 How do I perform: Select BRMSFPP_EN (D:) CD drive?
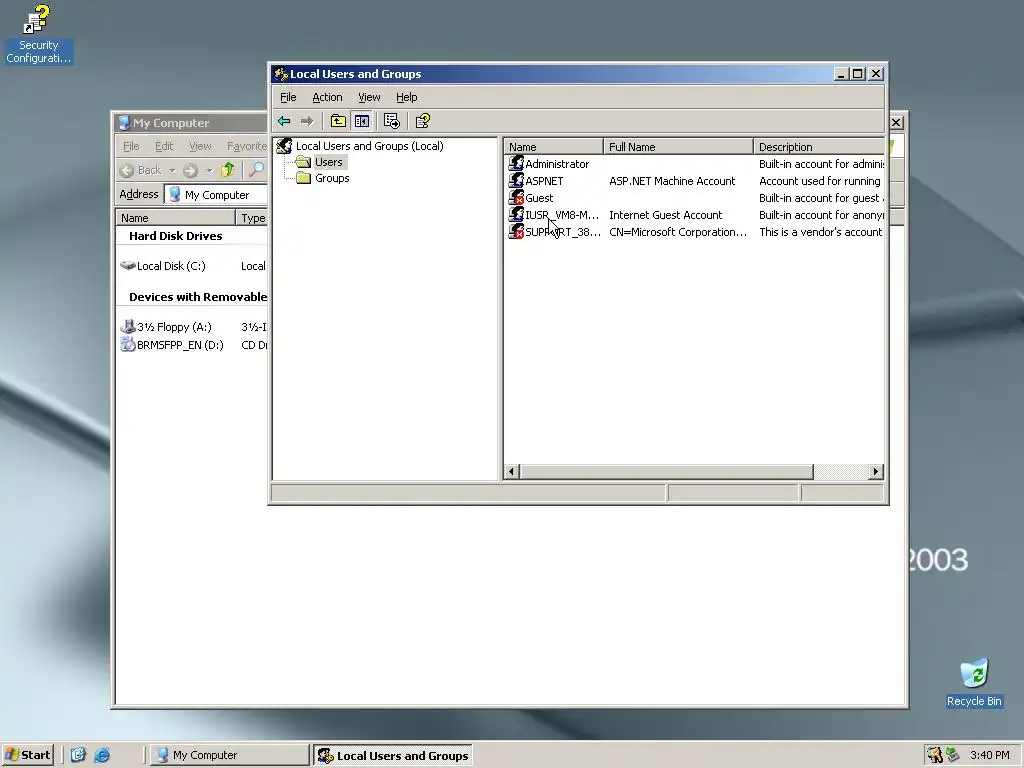click(x=172, y=345)
